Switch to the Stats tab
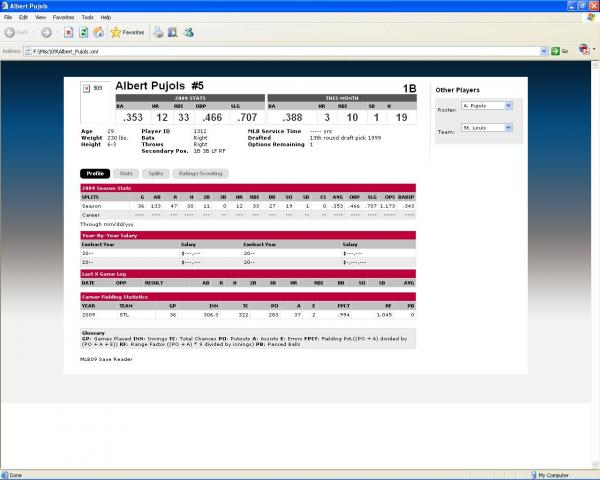The height and width of the screenshot is (480, 600). (x=126, y=173)
